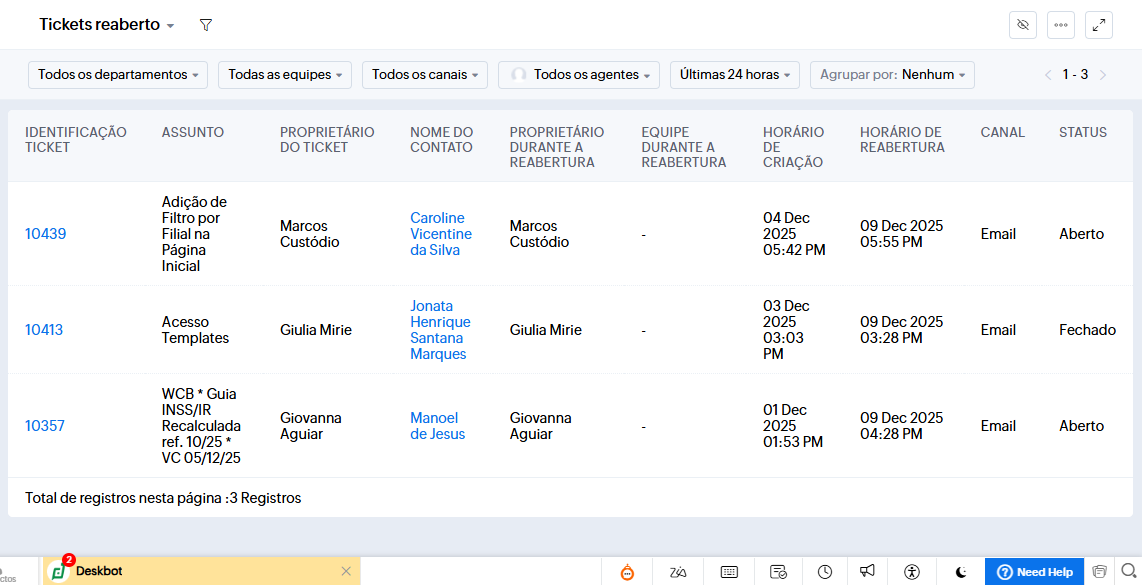Open the Zia assistant icon
The image size is (1142, 585).
coord(679,572)
